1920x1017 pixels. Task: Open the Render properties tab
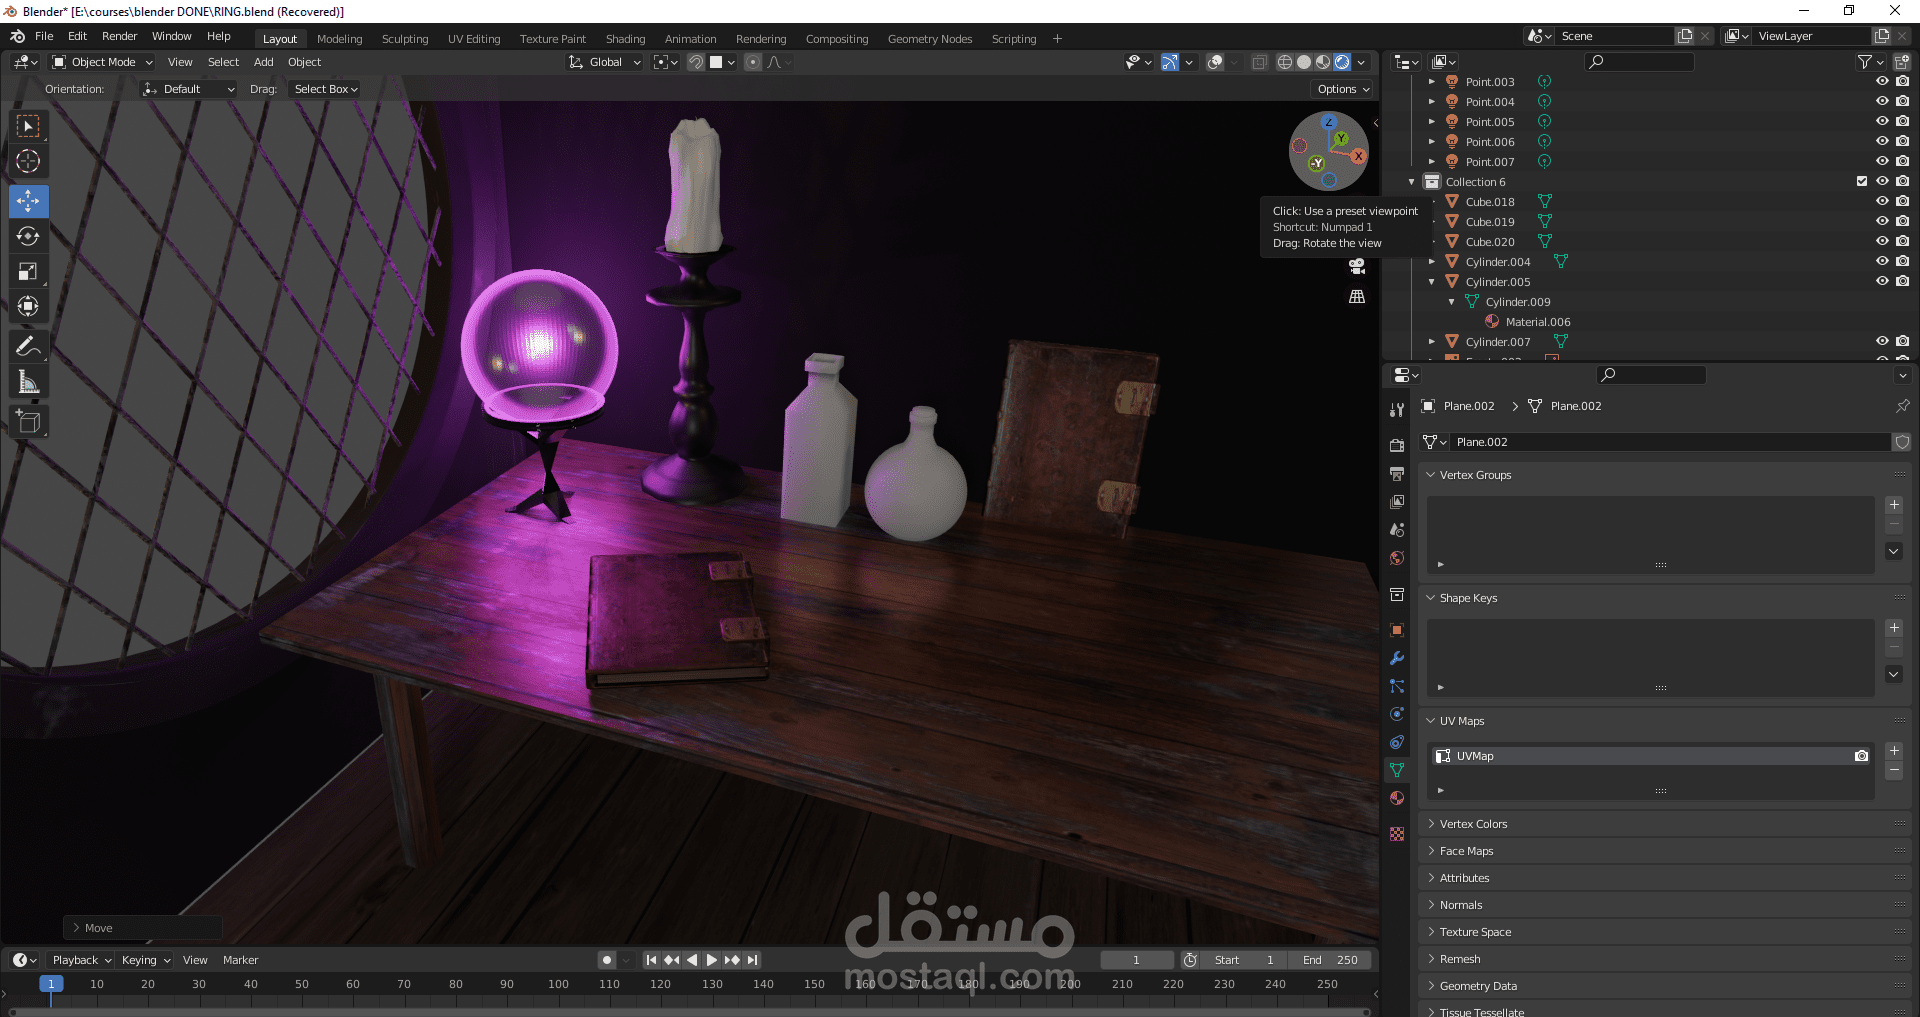(1397, 445)
